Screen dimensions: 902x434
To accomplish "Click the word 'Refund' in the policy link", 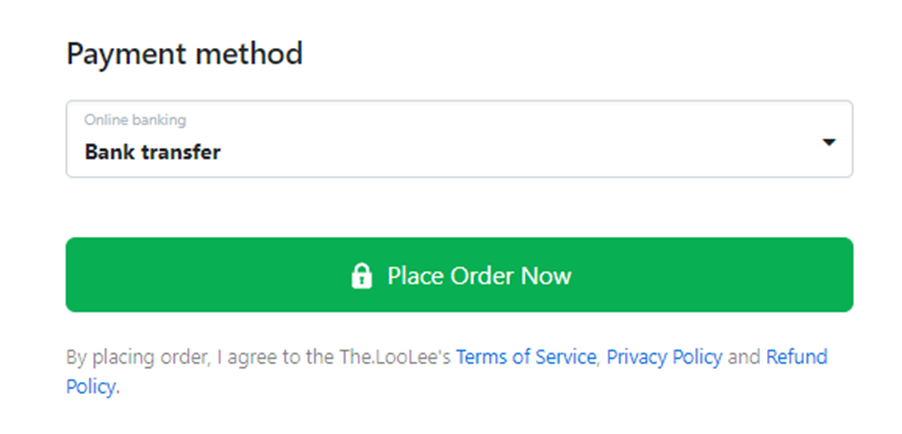I will point(796,357).
